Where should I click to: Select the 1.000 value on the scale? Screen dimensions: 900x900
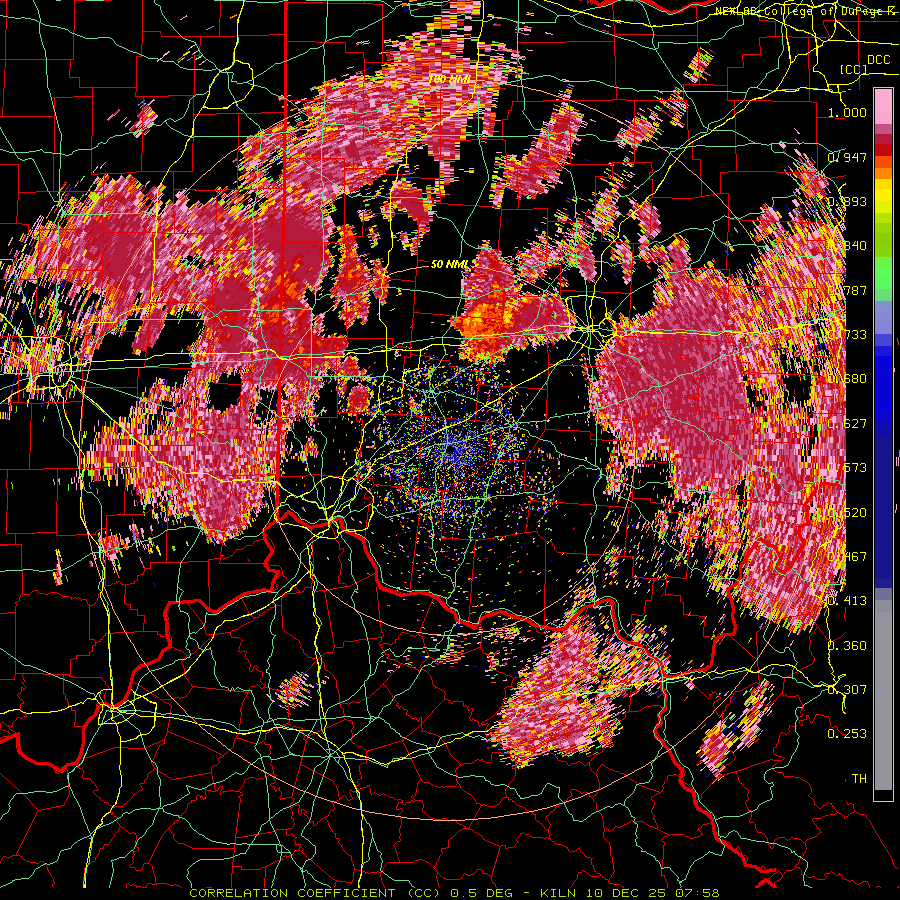coord(847,112)
